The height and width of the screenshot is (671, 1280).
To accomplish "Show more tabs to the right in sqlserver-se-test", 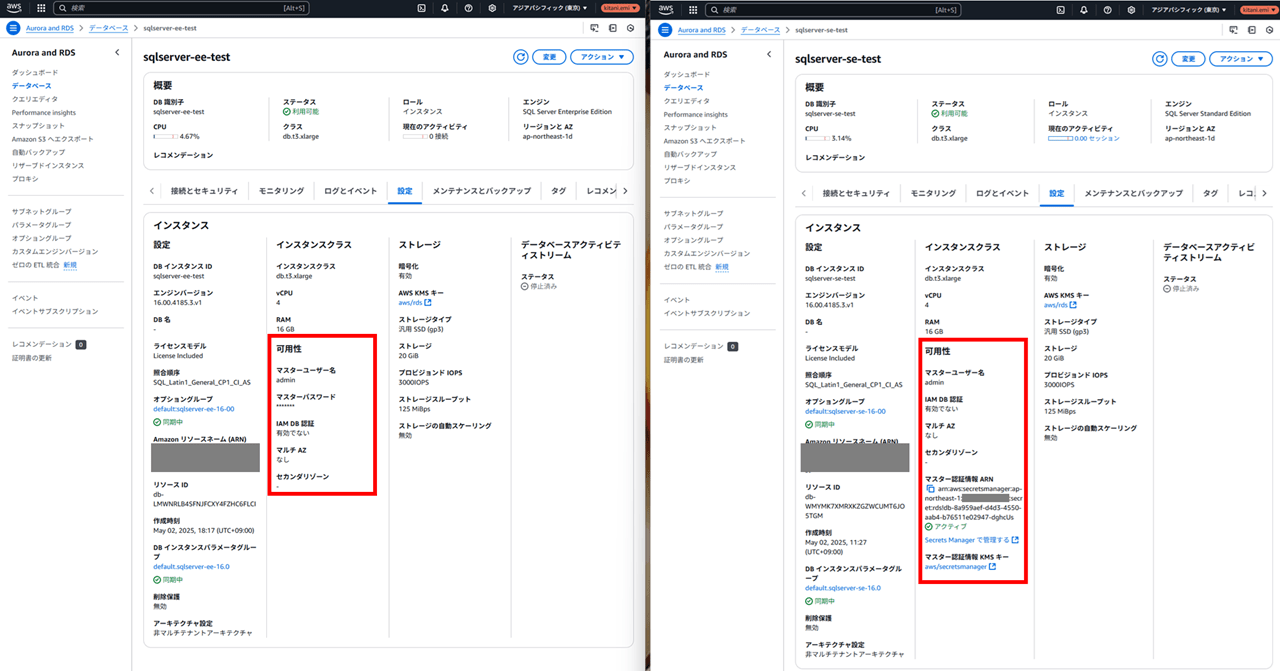I will pyautogui.click(x=1264, y=193).
